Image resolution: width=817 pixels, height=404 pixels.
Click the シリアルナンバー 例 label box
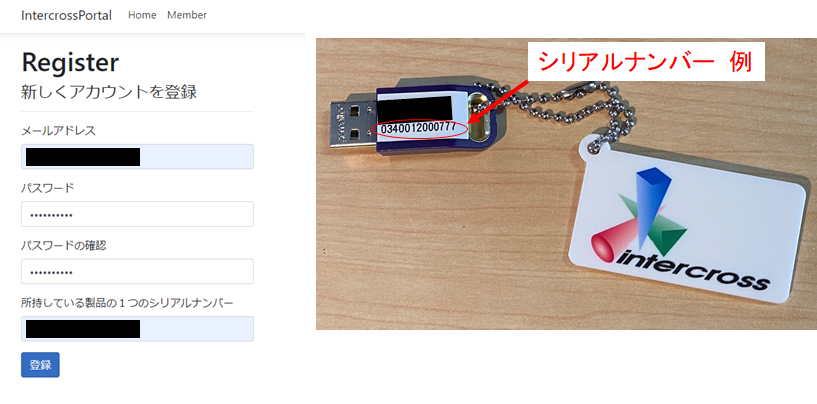point(646,62)
